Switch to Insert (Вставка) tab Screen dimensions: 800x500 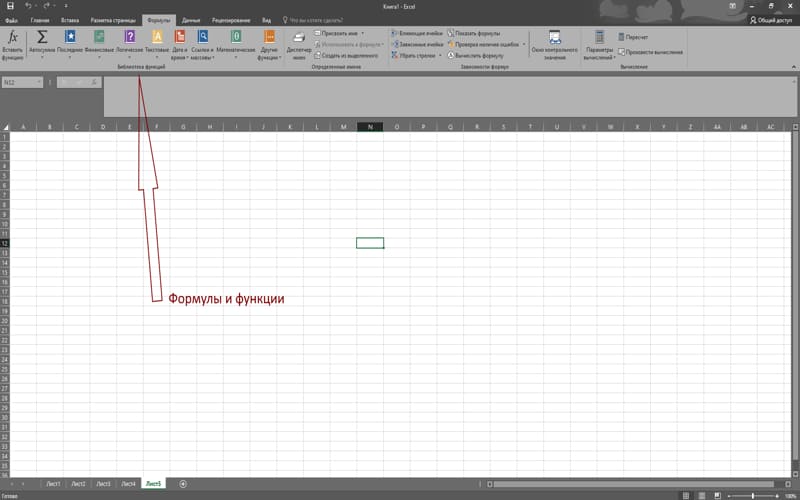click(x=70, y=20)
